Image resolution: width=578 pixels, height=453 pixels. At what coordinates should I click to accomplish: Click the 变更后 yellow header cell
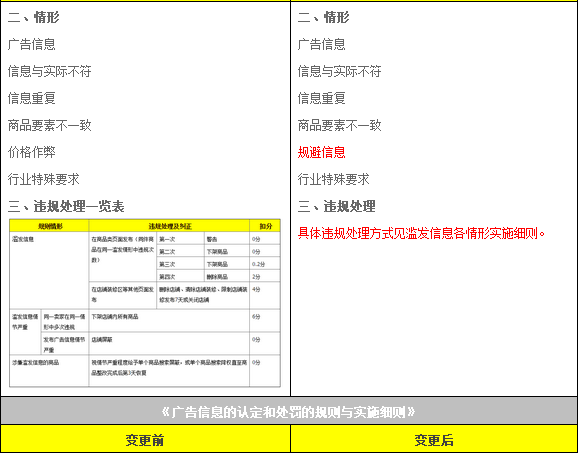tap(434, 440)
